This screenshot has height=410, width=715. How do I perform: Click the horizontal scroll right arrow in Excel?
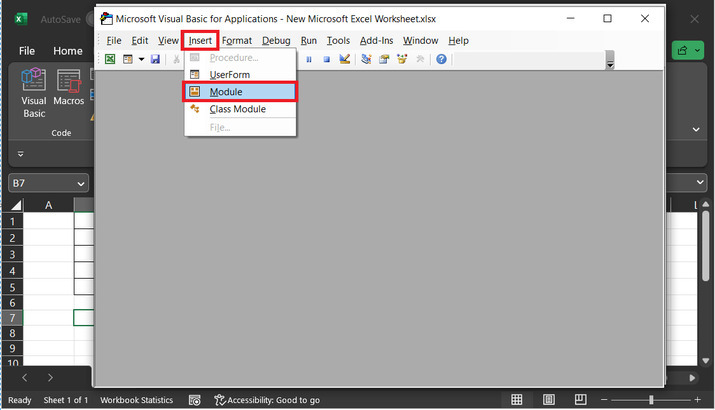coord(692,378)
